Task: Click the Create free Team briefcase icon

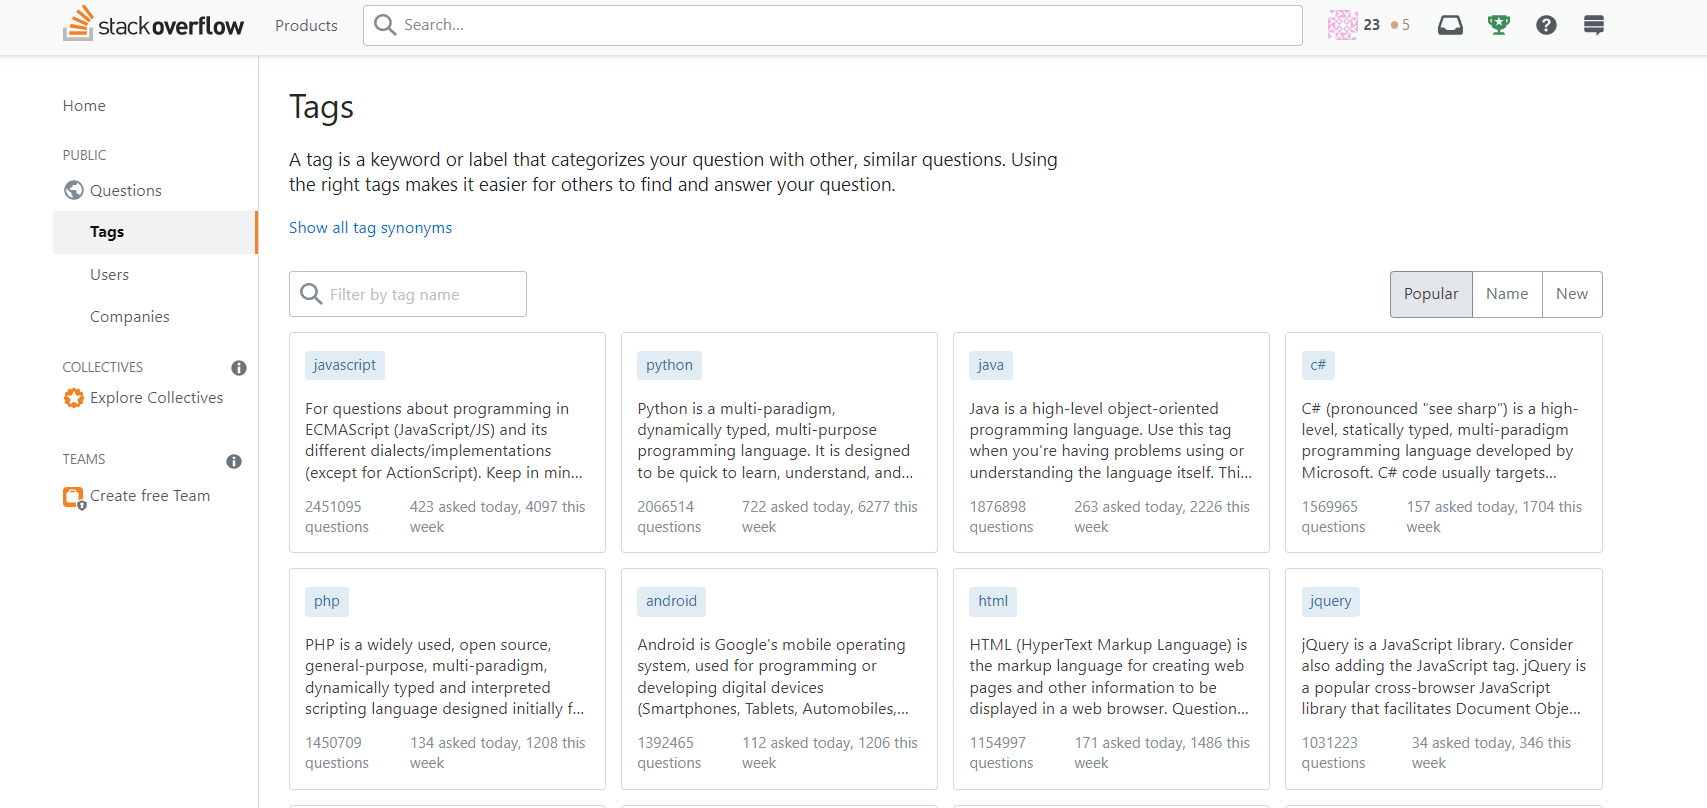Action: click(x=74, y=497)
